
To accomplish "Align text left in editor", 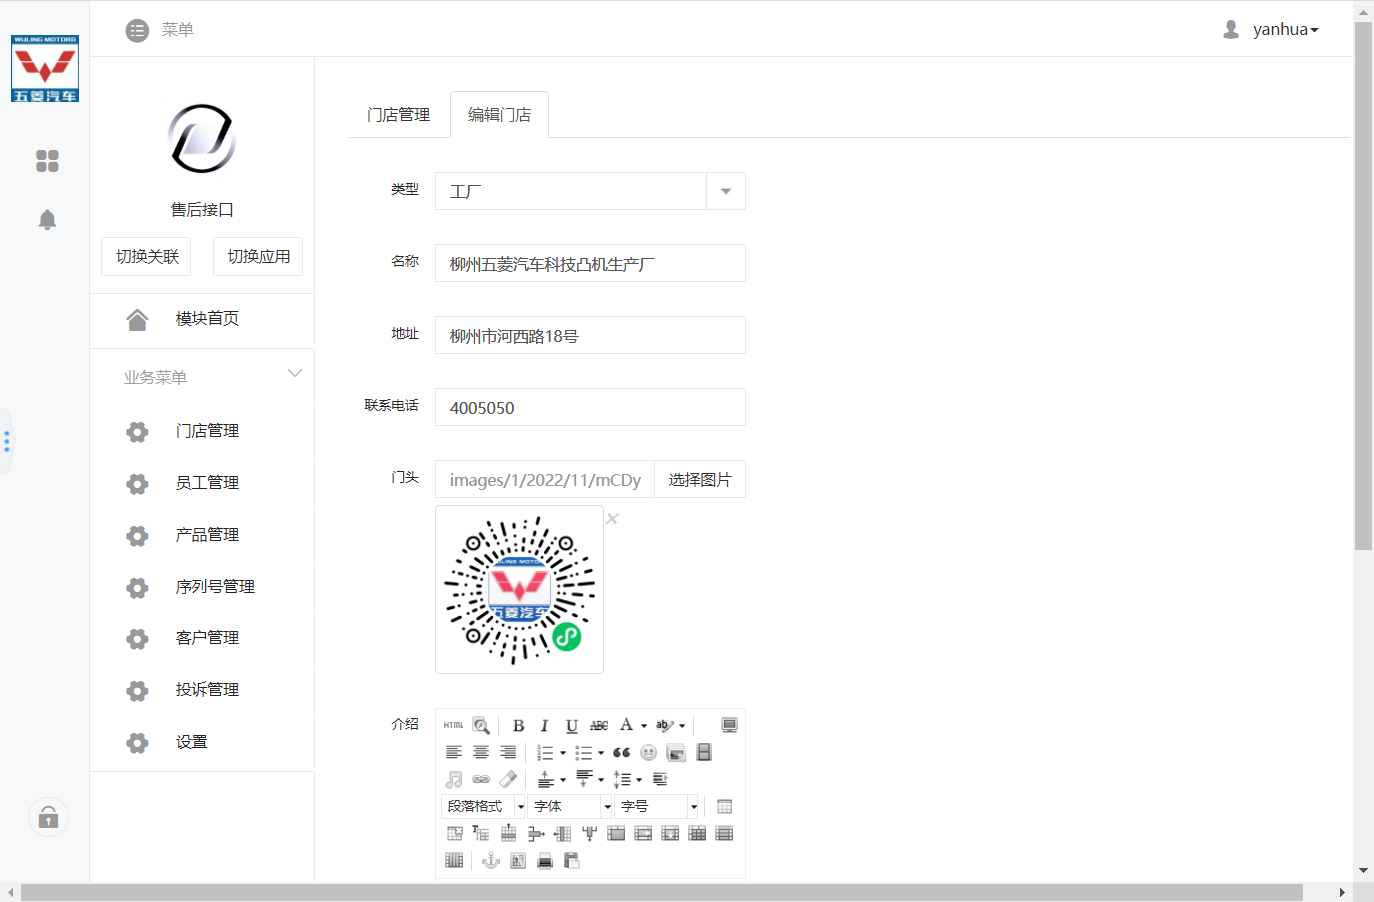I will [x=453, y=752].
